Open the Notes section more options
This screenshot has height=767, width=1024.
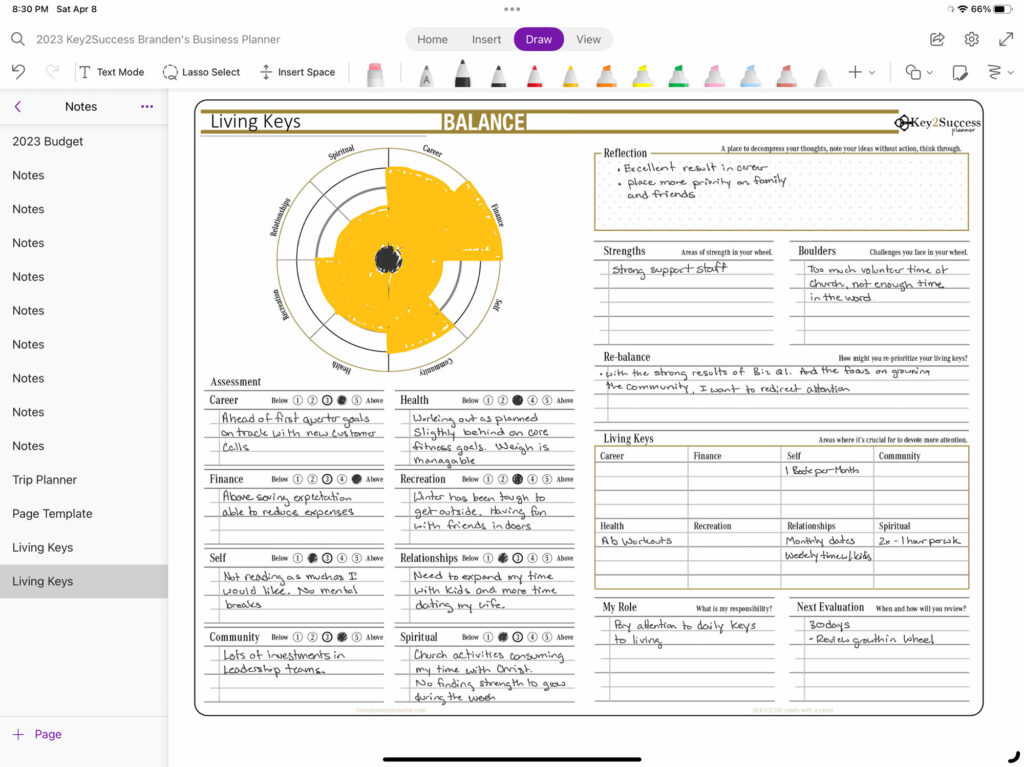pyautogui.click(x=147, y=106)
